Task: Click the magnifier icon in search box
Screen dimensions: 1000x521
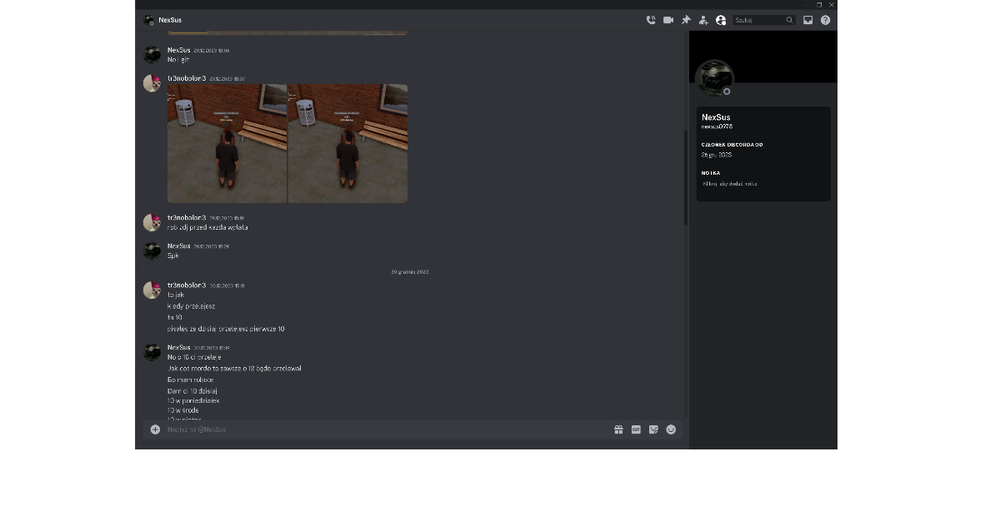Action: click(x=790, y=20)
